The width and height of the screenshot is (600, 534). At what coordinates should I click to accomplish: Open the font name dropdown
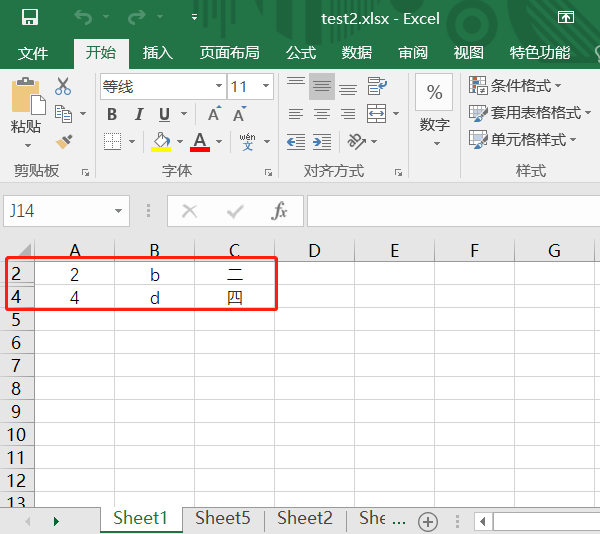[x=218, y=87]
